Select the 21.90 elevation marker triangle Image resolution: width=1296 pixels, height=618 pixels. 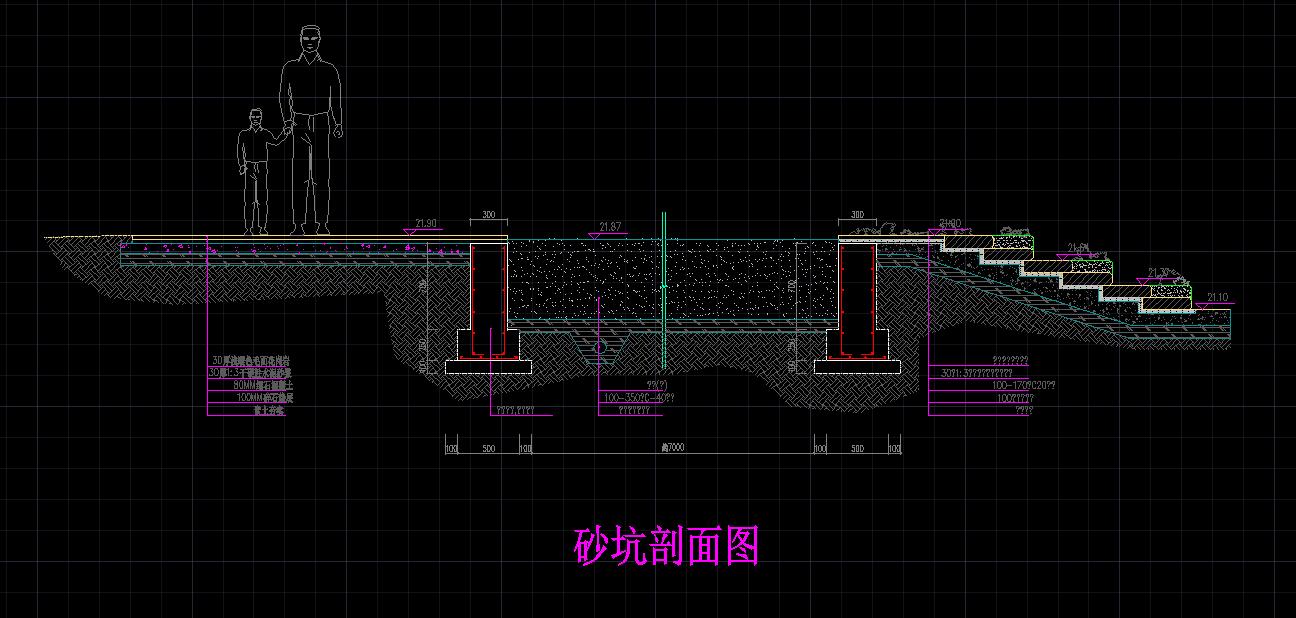[x=410, y=231]
